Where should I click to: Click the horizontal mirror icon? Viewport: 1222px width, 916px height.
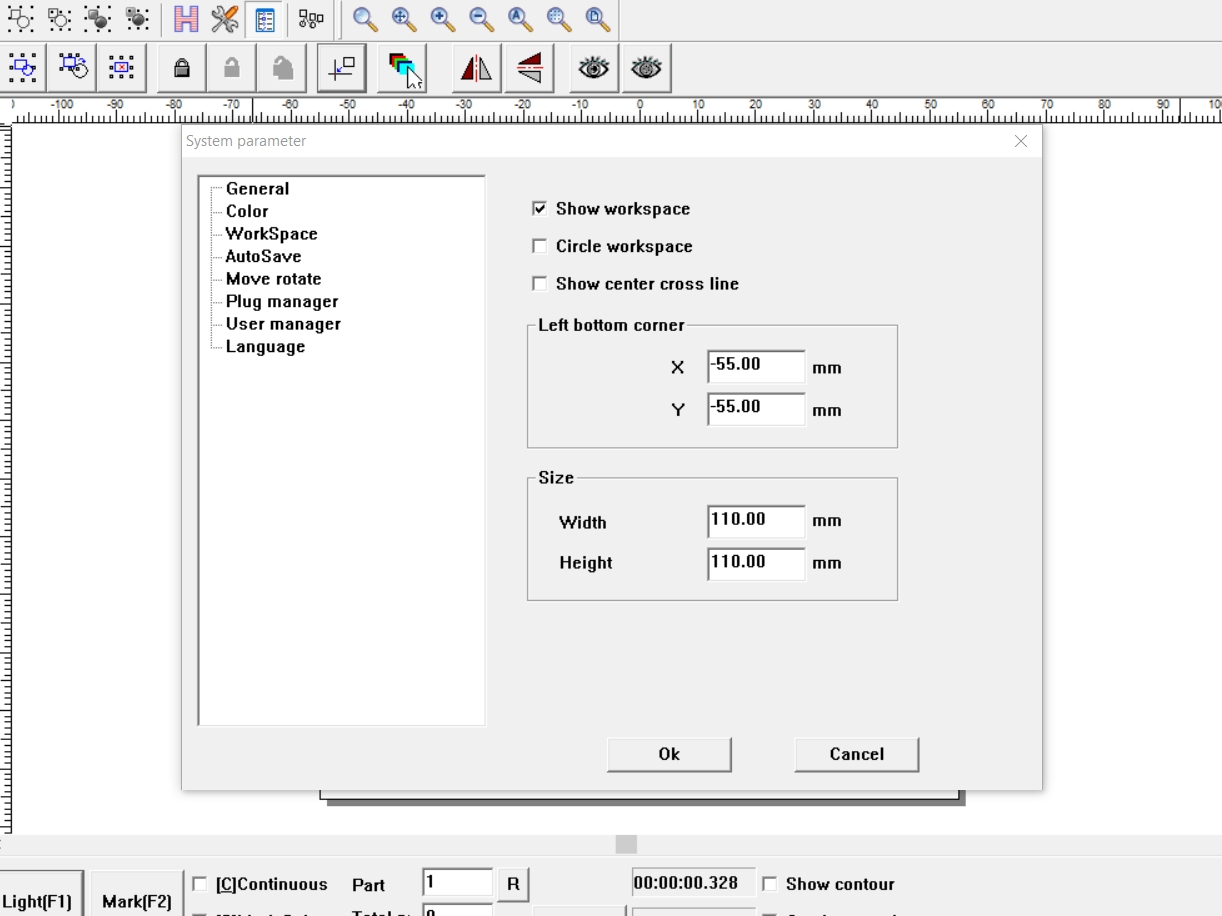point(476,68)
